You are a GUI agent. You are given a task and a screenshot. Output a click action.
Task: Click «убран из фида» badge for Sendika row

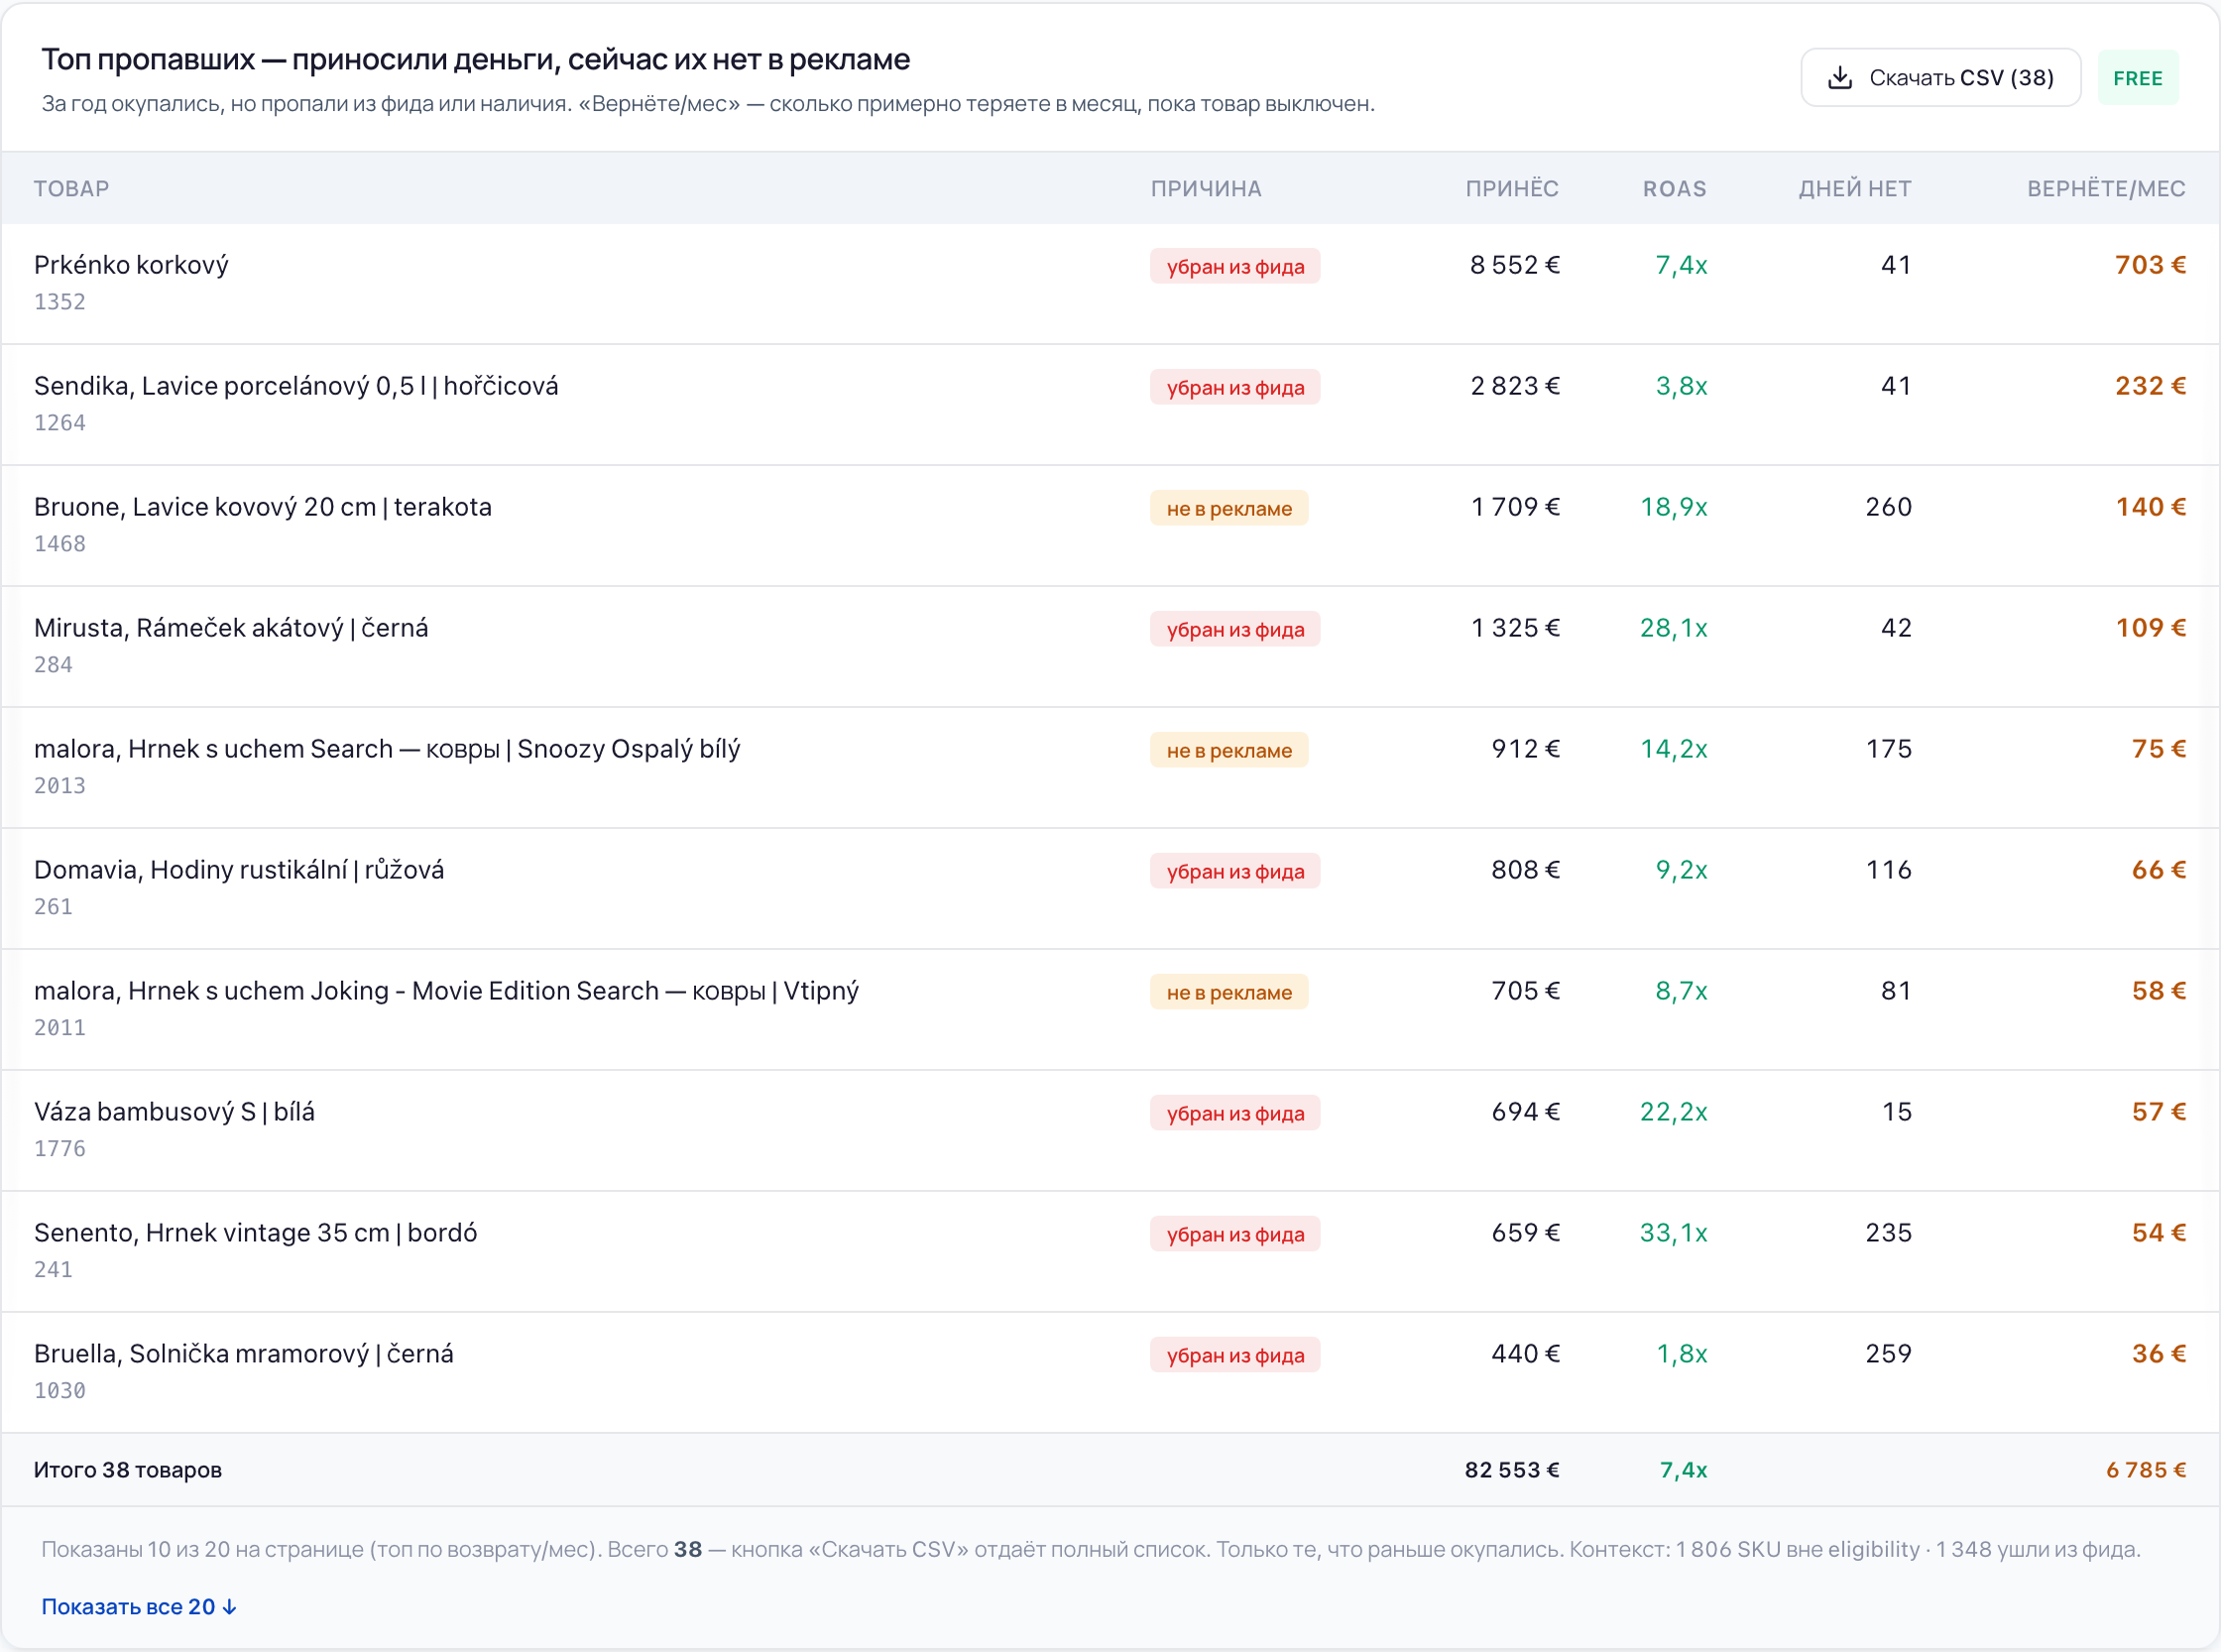tap(1235, 387)
